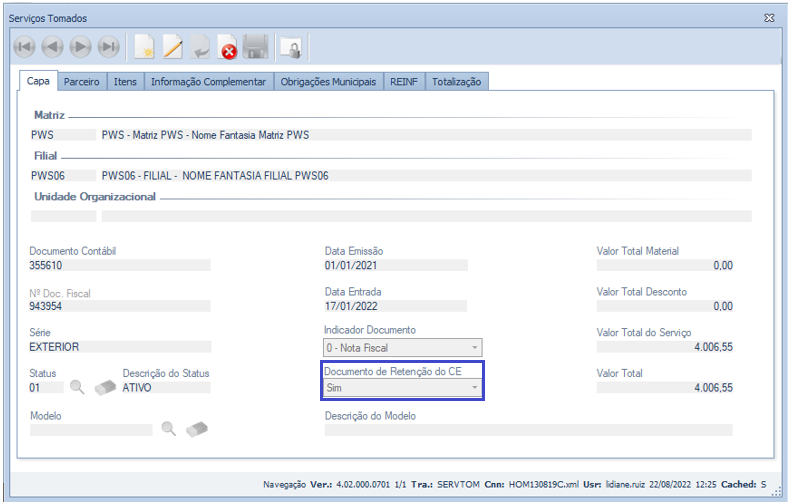The image size is (792, 504).
Task: Go to the previous record
Action: [x=52, y=46]
